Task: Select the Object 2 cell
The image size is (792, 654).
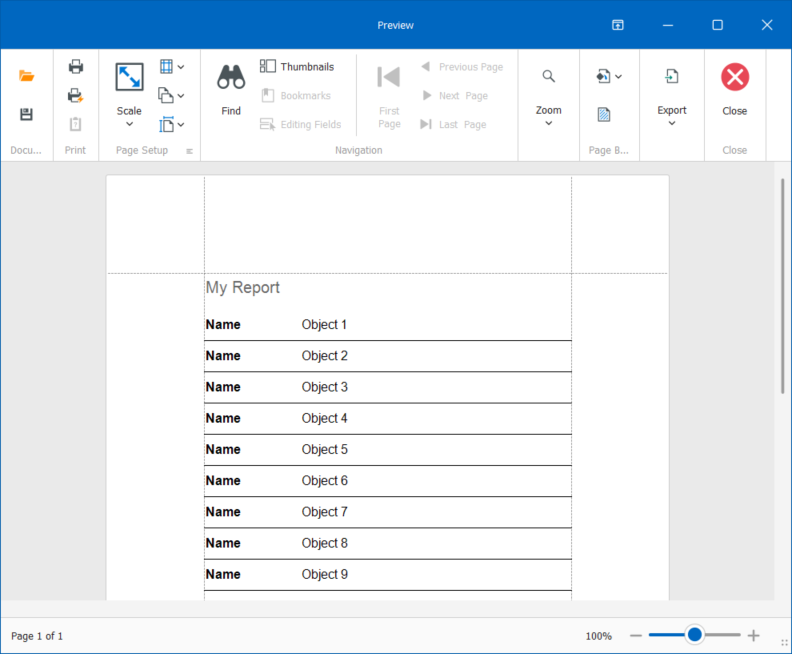Action: [x=325, y=356]
